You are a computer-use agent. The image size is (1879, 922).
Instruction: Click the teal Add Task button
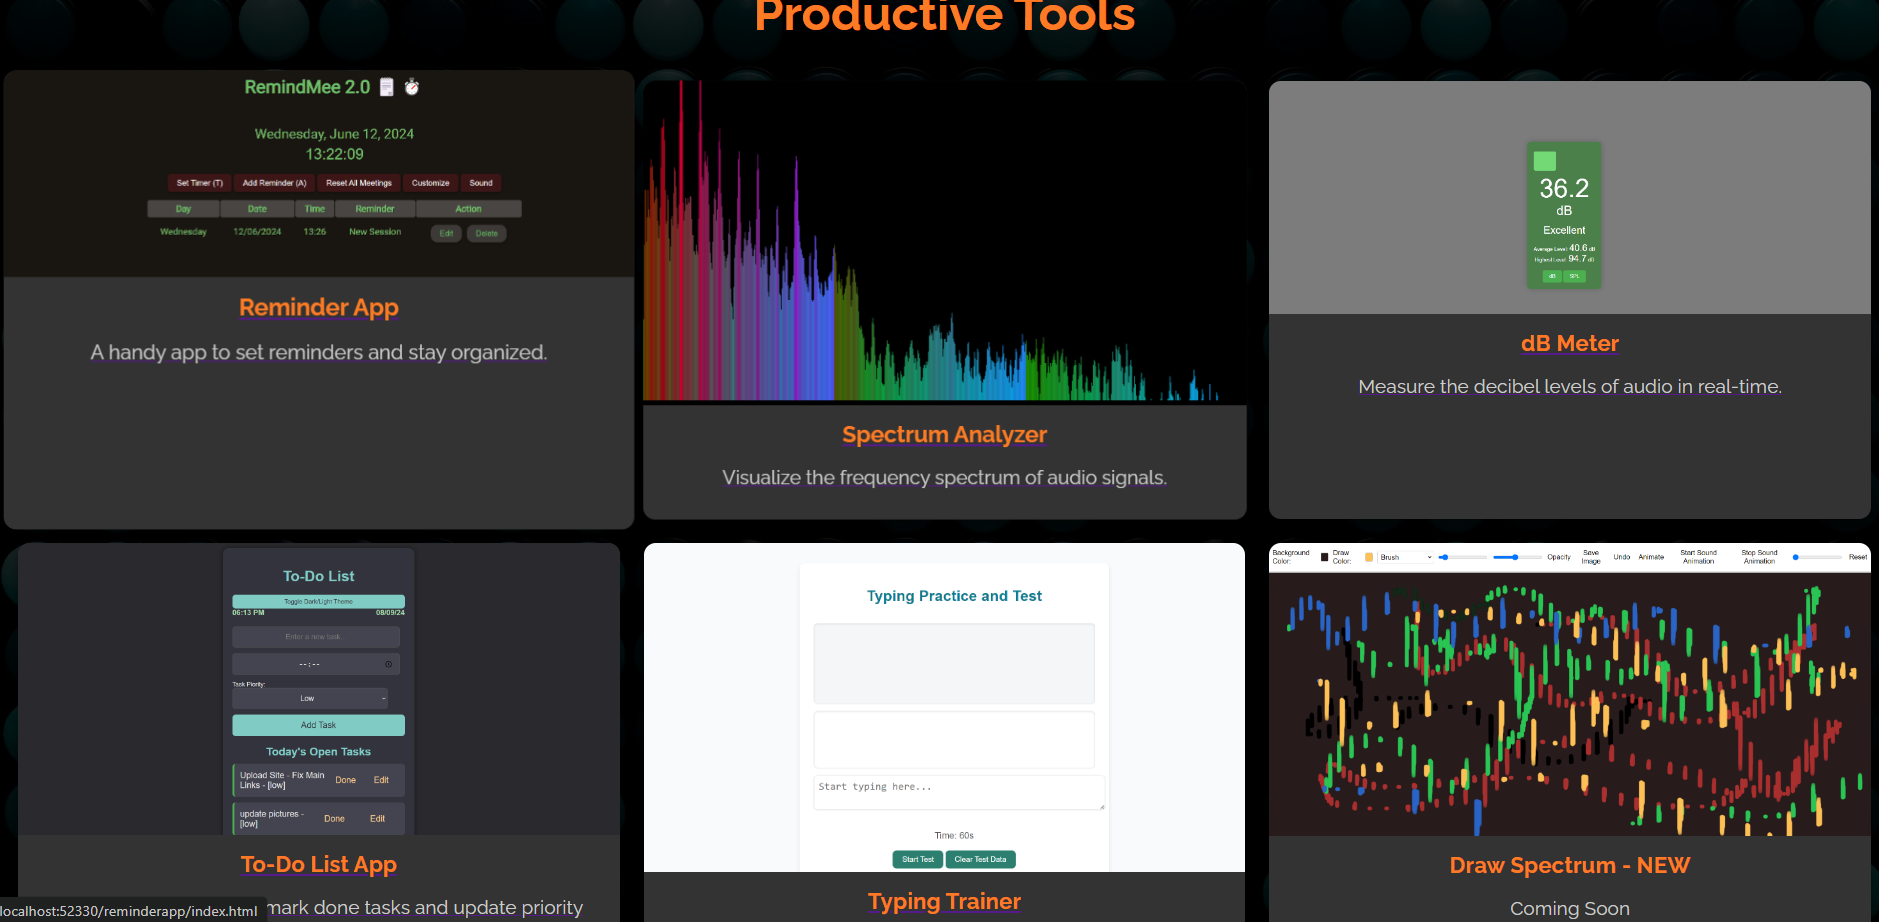click(318, 725)
